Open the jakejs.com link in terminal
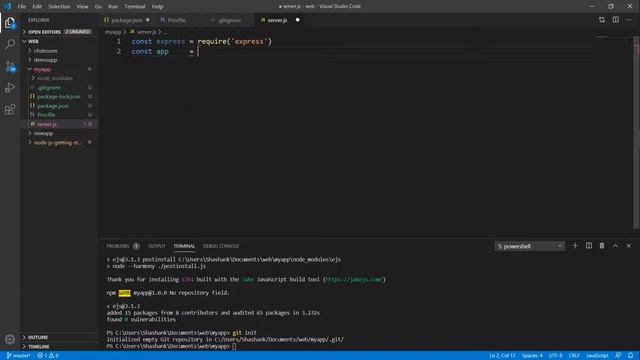This screenshot has width=640, height=360. pyautogui.click(x=354, y=280)
